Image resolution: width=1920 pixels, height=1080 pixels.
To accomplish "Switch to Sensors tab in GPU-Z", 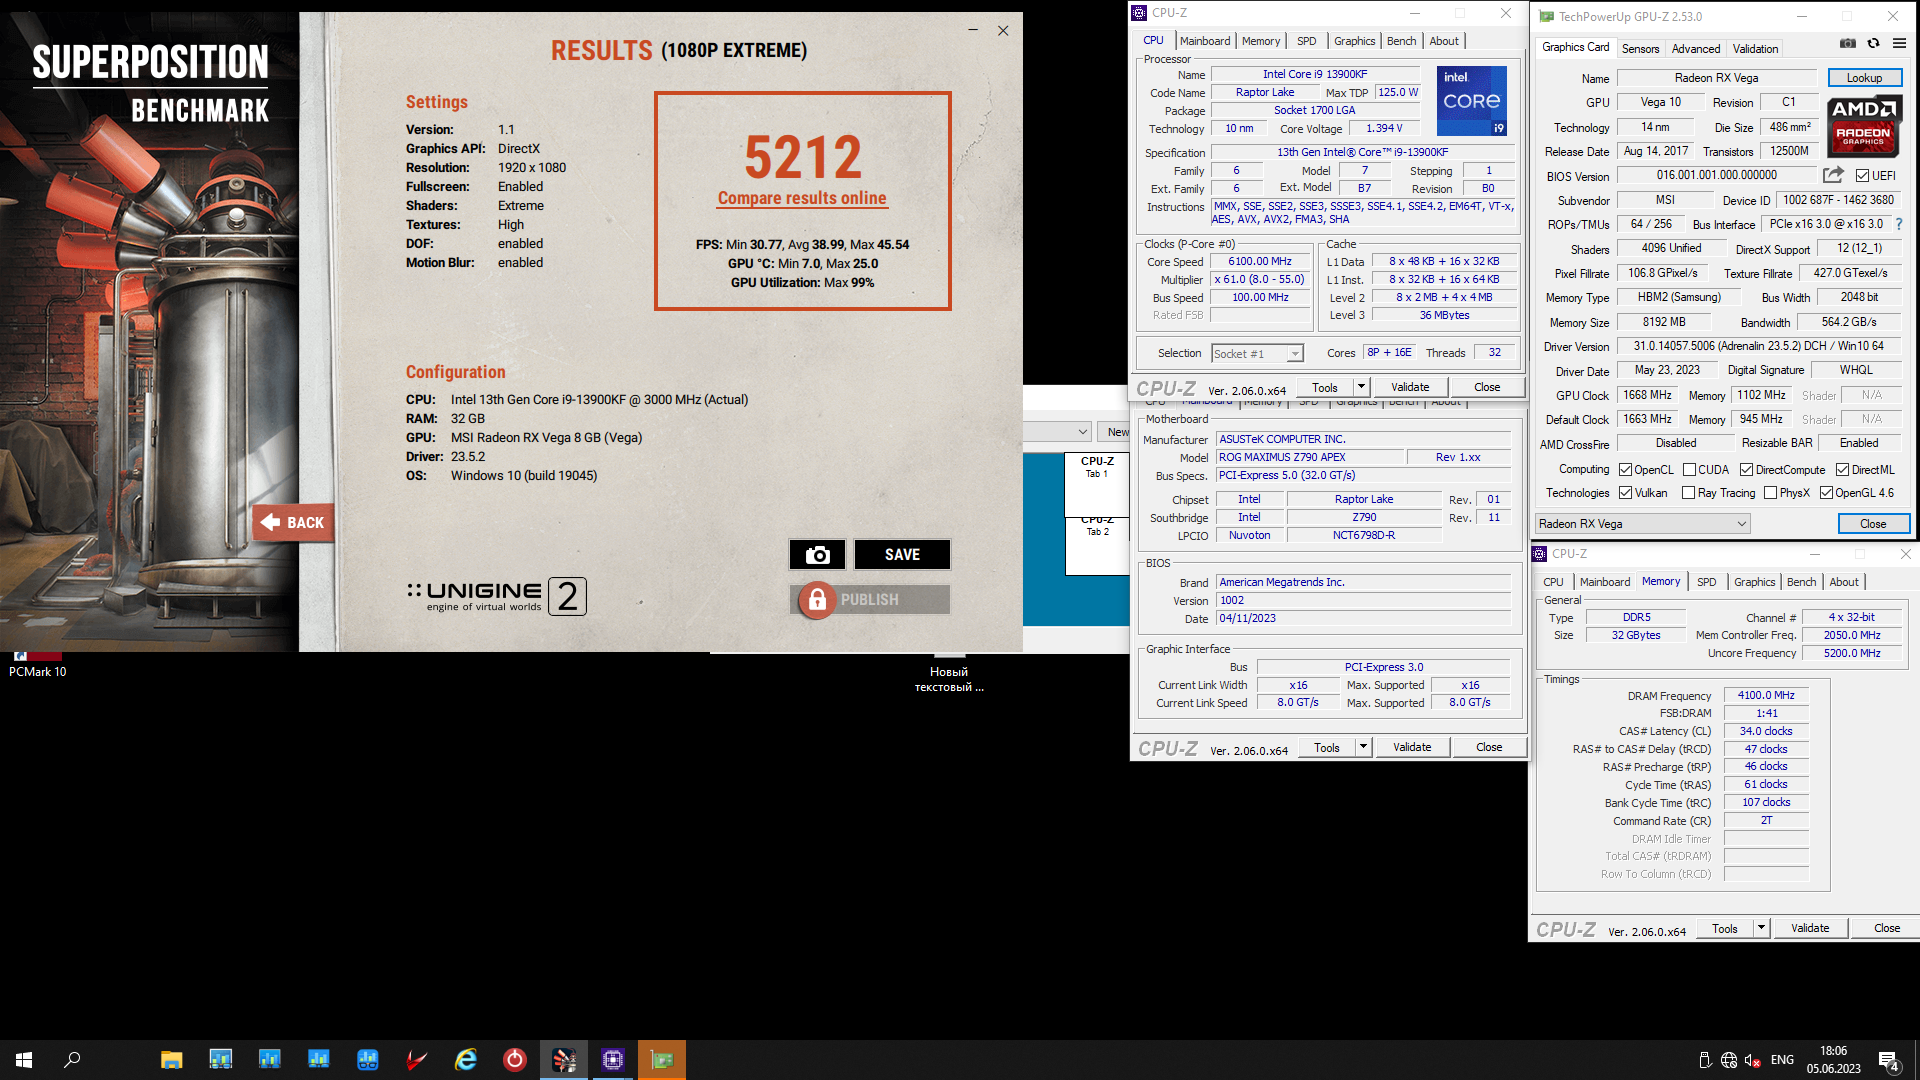I will pos(1640,48).
